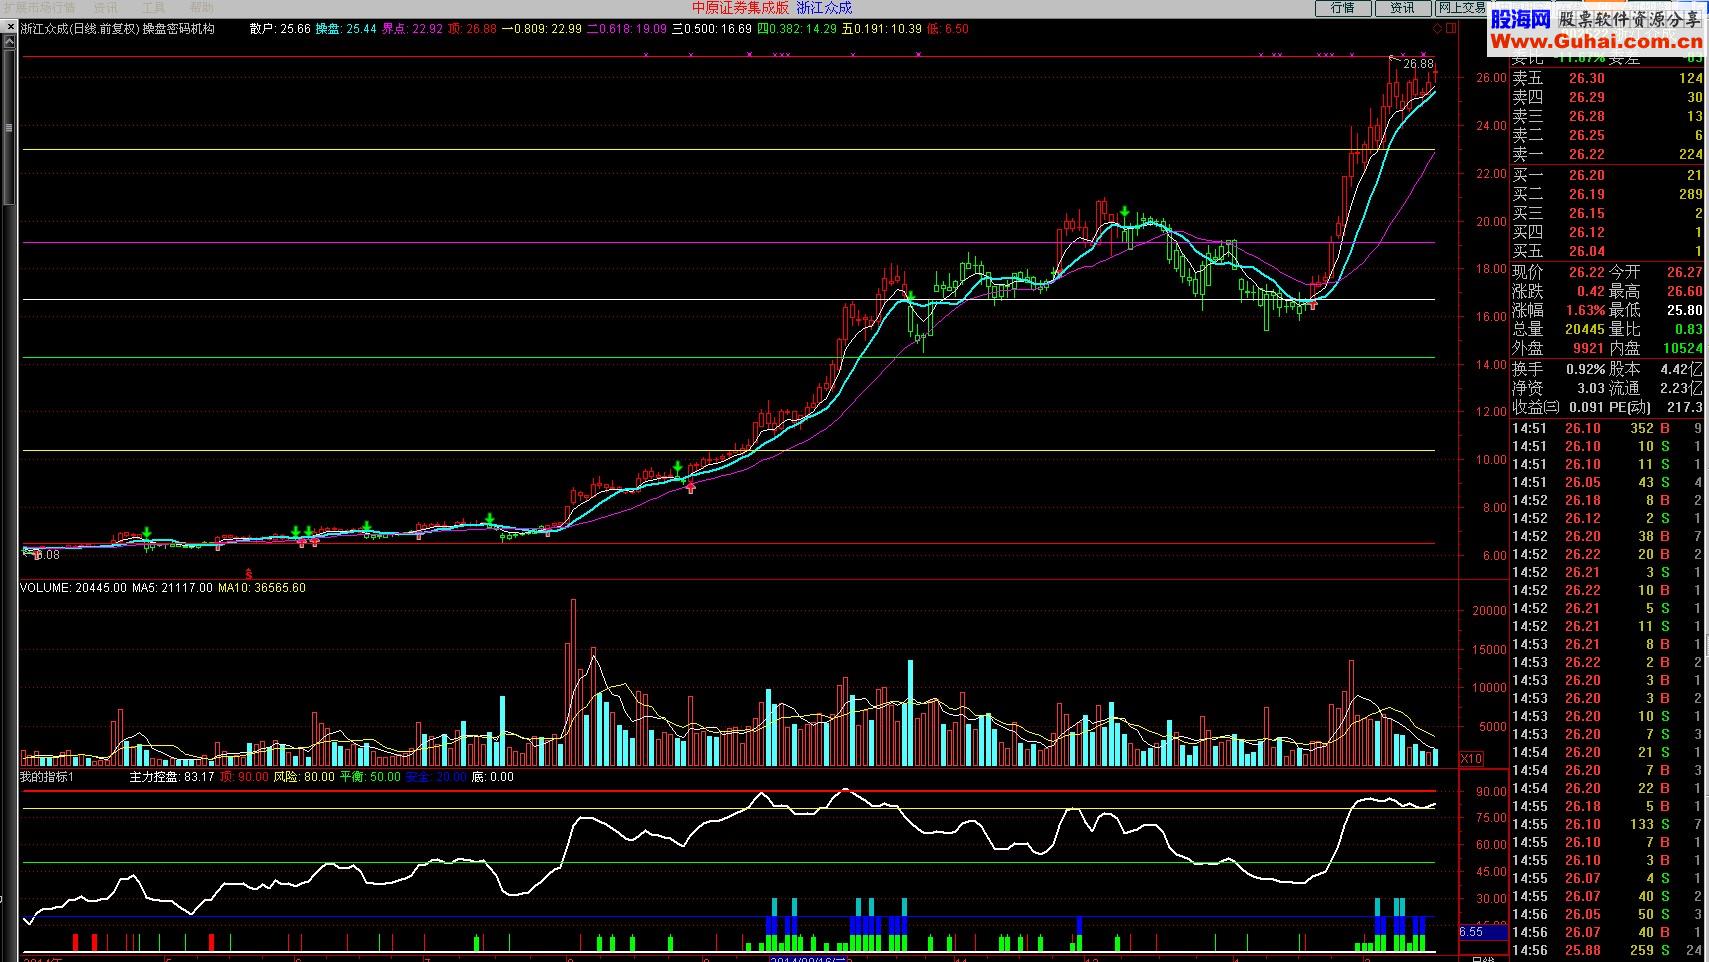The height and width of the screenshot is (962, 1709).
Task: Click the 今开 26.27 quote value
Action: [1684, 272]
